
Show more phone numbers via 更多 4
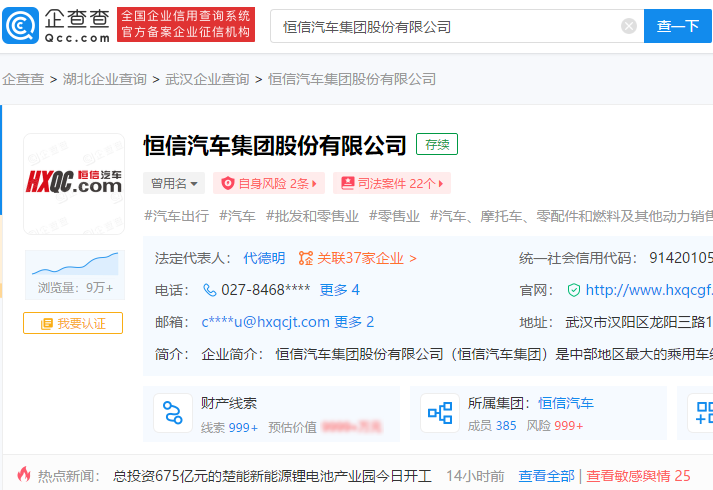(x=339, y=290)
